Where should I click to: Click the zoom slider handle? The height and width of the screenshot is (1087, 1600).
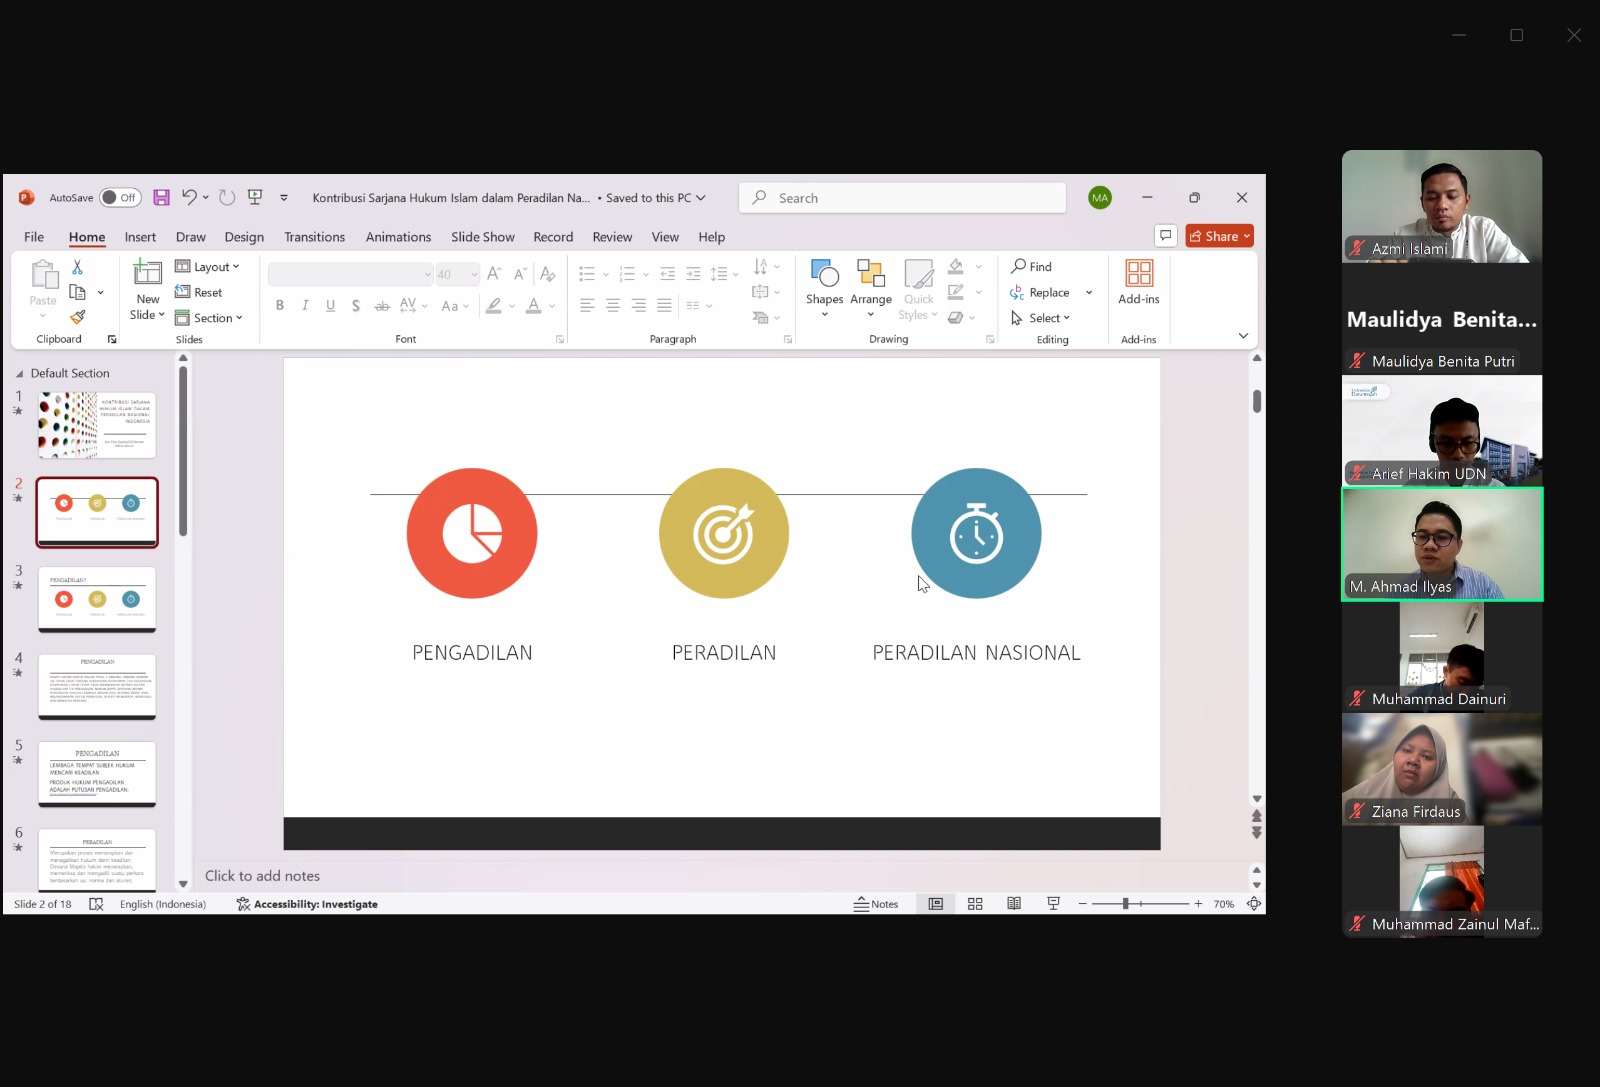[x=1125, y=904]
